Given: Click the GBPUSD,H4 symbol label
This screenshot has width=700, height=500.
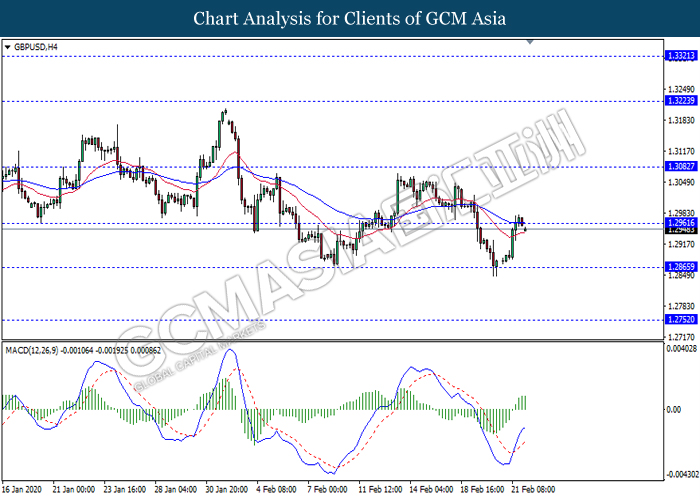Looking at the screenshot, I should pos(36,47).
